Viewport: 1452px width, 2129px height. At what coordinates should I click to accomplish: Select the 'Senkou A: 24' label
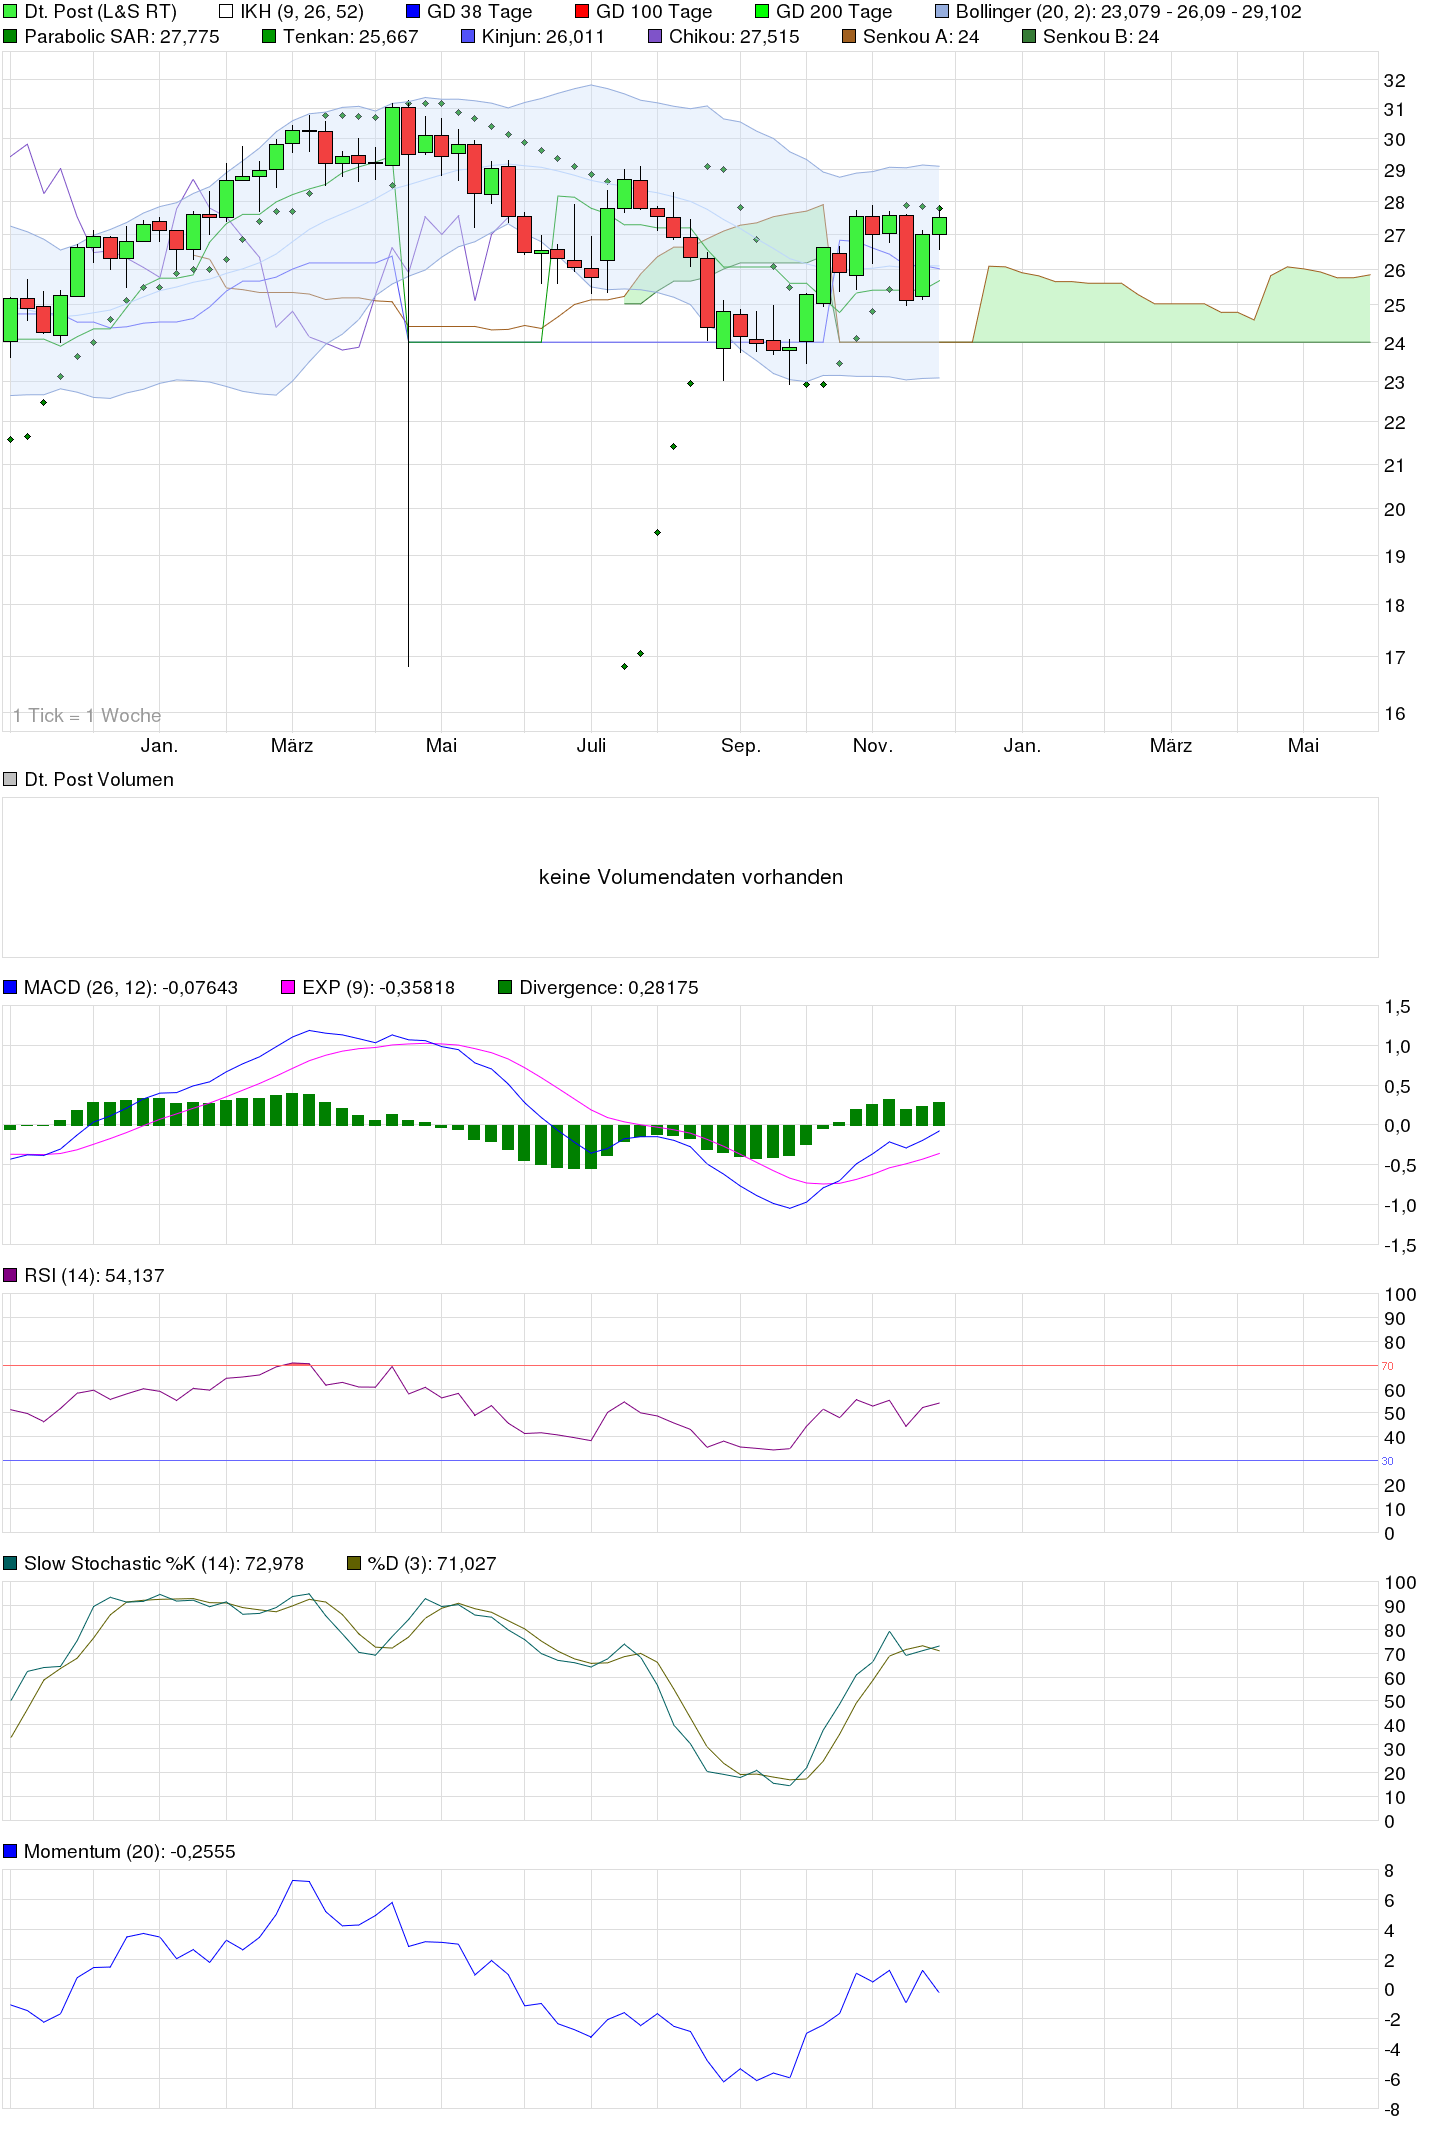[x=921, y=37]
